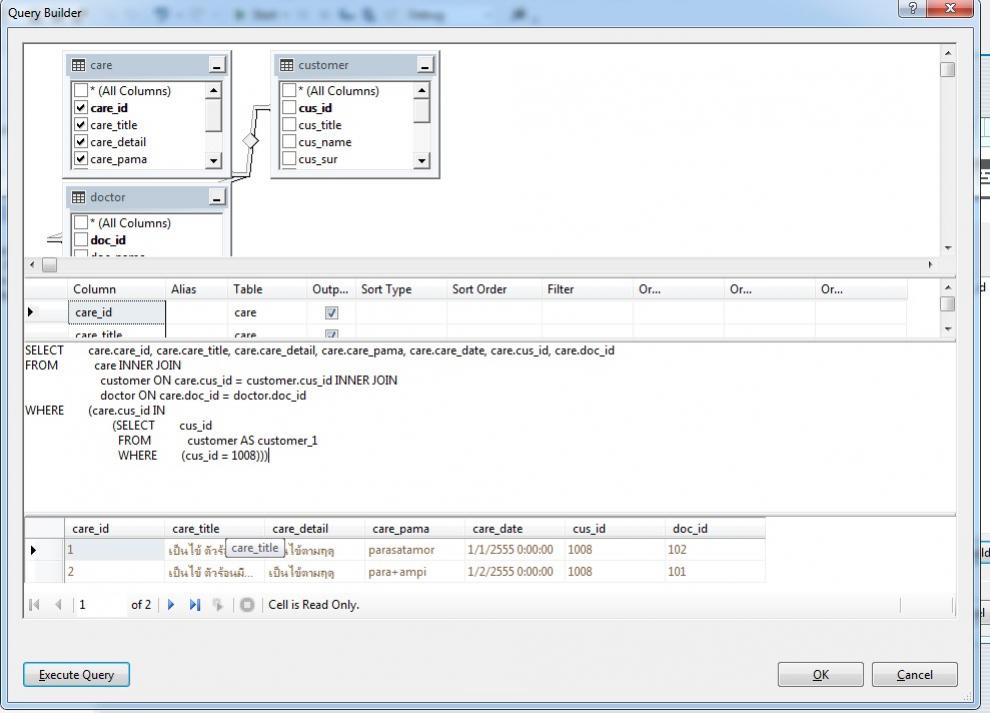Click the doctor table grid icon
Viewport: 990px width, 713px height.
click(x=78, y=198)
